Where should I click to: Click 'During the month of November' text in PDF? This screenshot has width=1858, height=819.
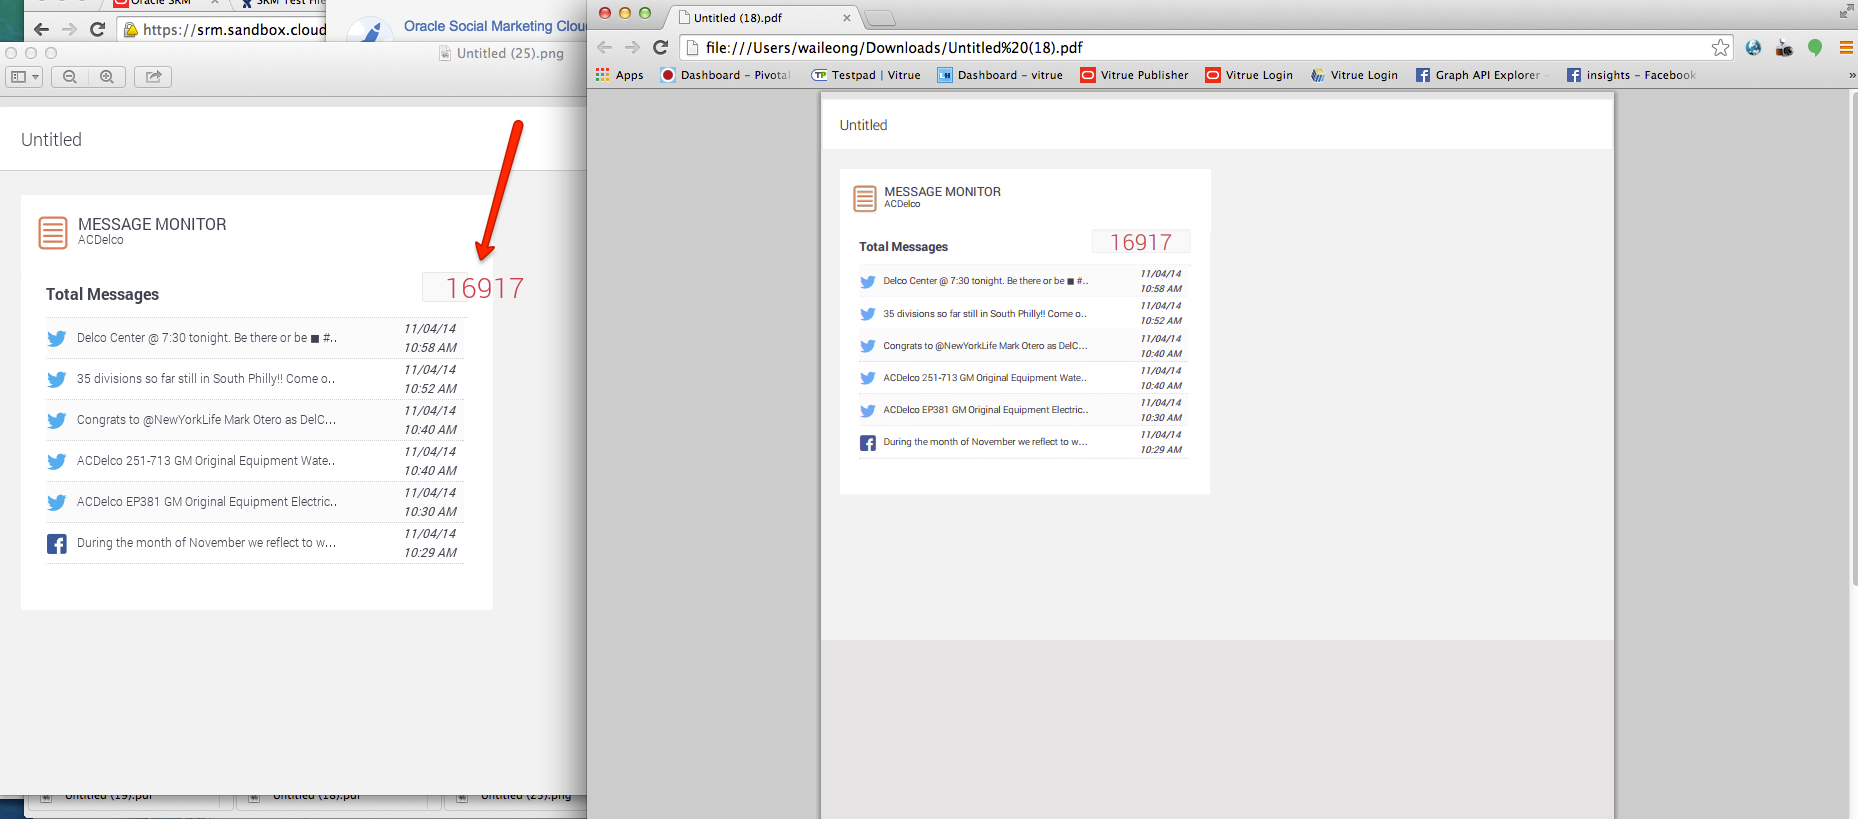pyautogui.click(x=985, y=442)
